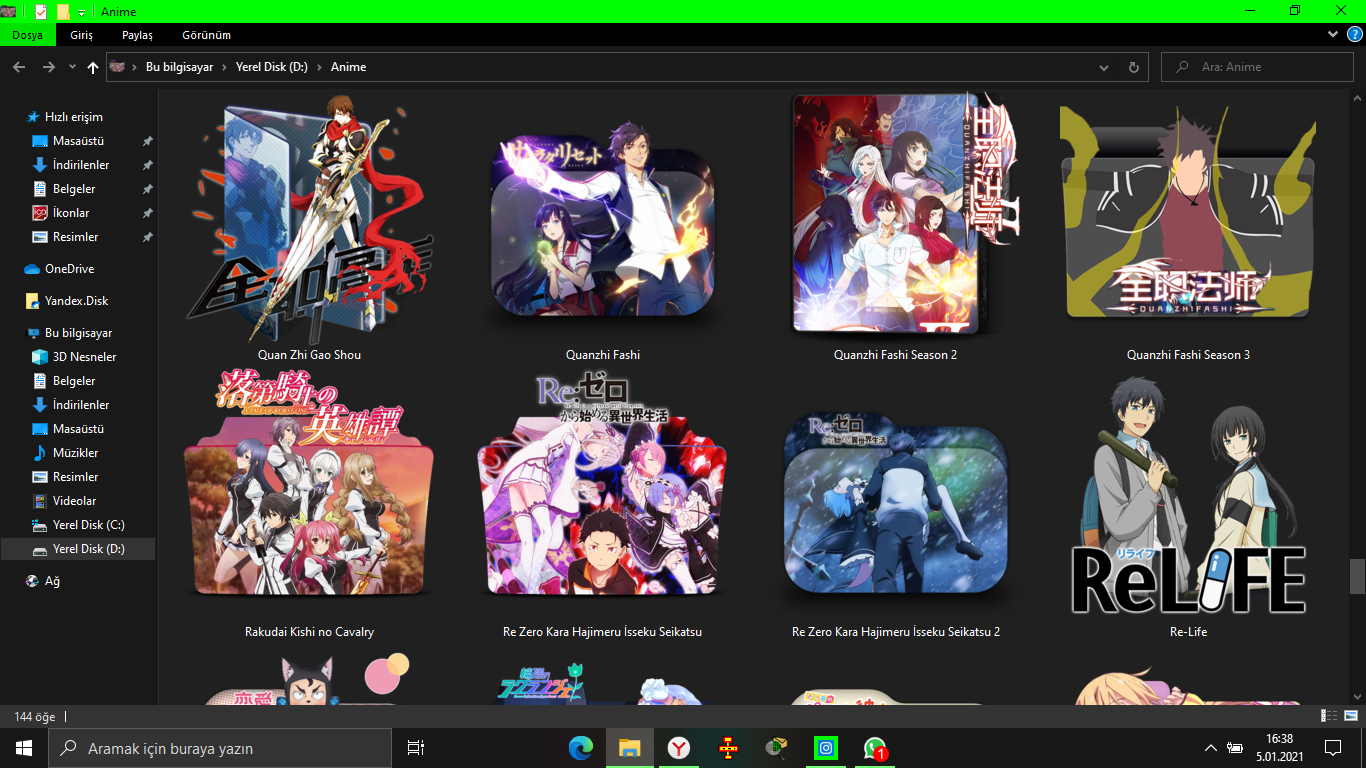This screenshot has width=1366, height=768.
Task: Go back with the Back arrow
Action: point(19,67)
